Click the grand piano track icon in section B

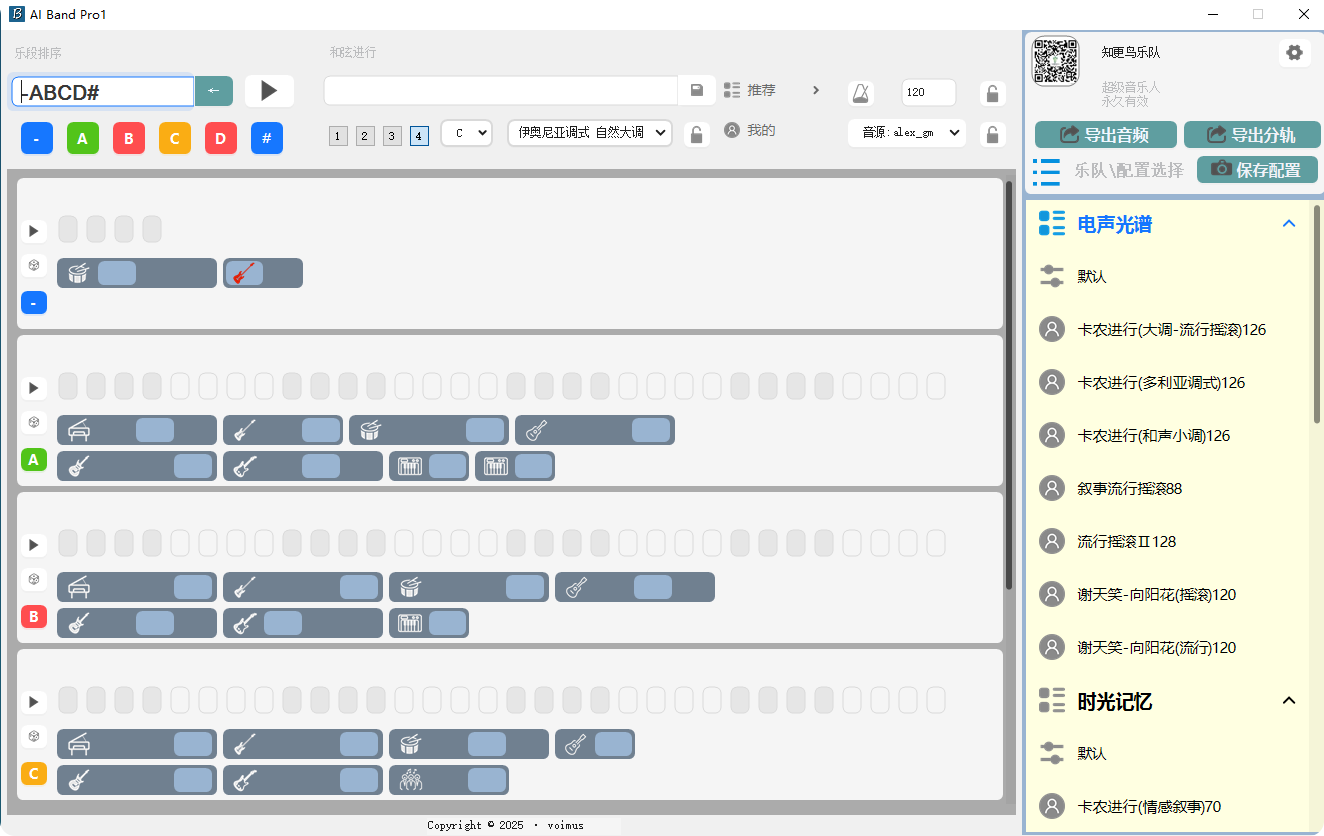(79, 587)
